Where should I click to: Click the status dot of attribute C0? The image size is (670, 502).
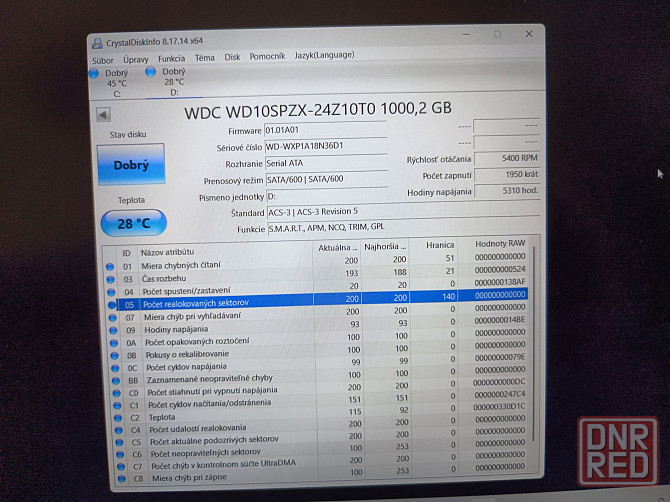[x=117, y=393]
